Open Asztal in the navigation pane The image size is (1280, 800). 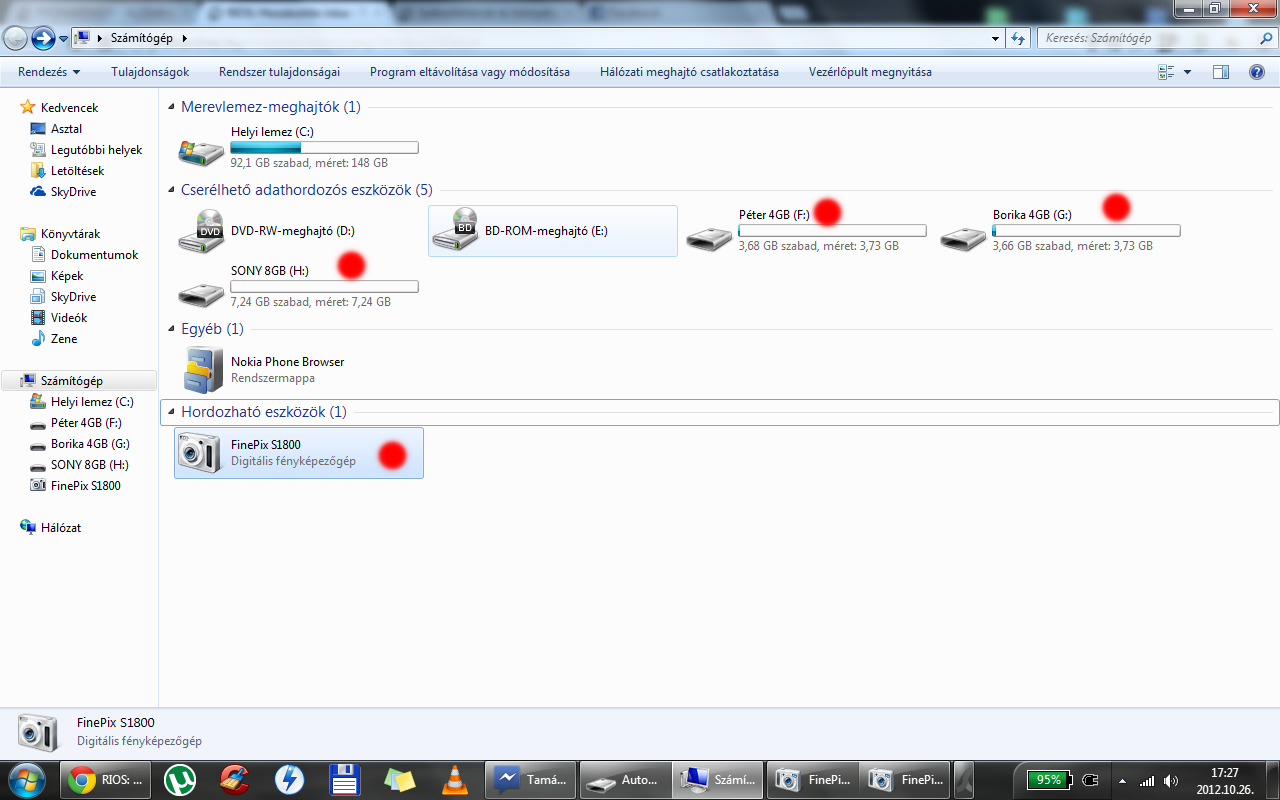pyautogui.click(x=66, y=128)
